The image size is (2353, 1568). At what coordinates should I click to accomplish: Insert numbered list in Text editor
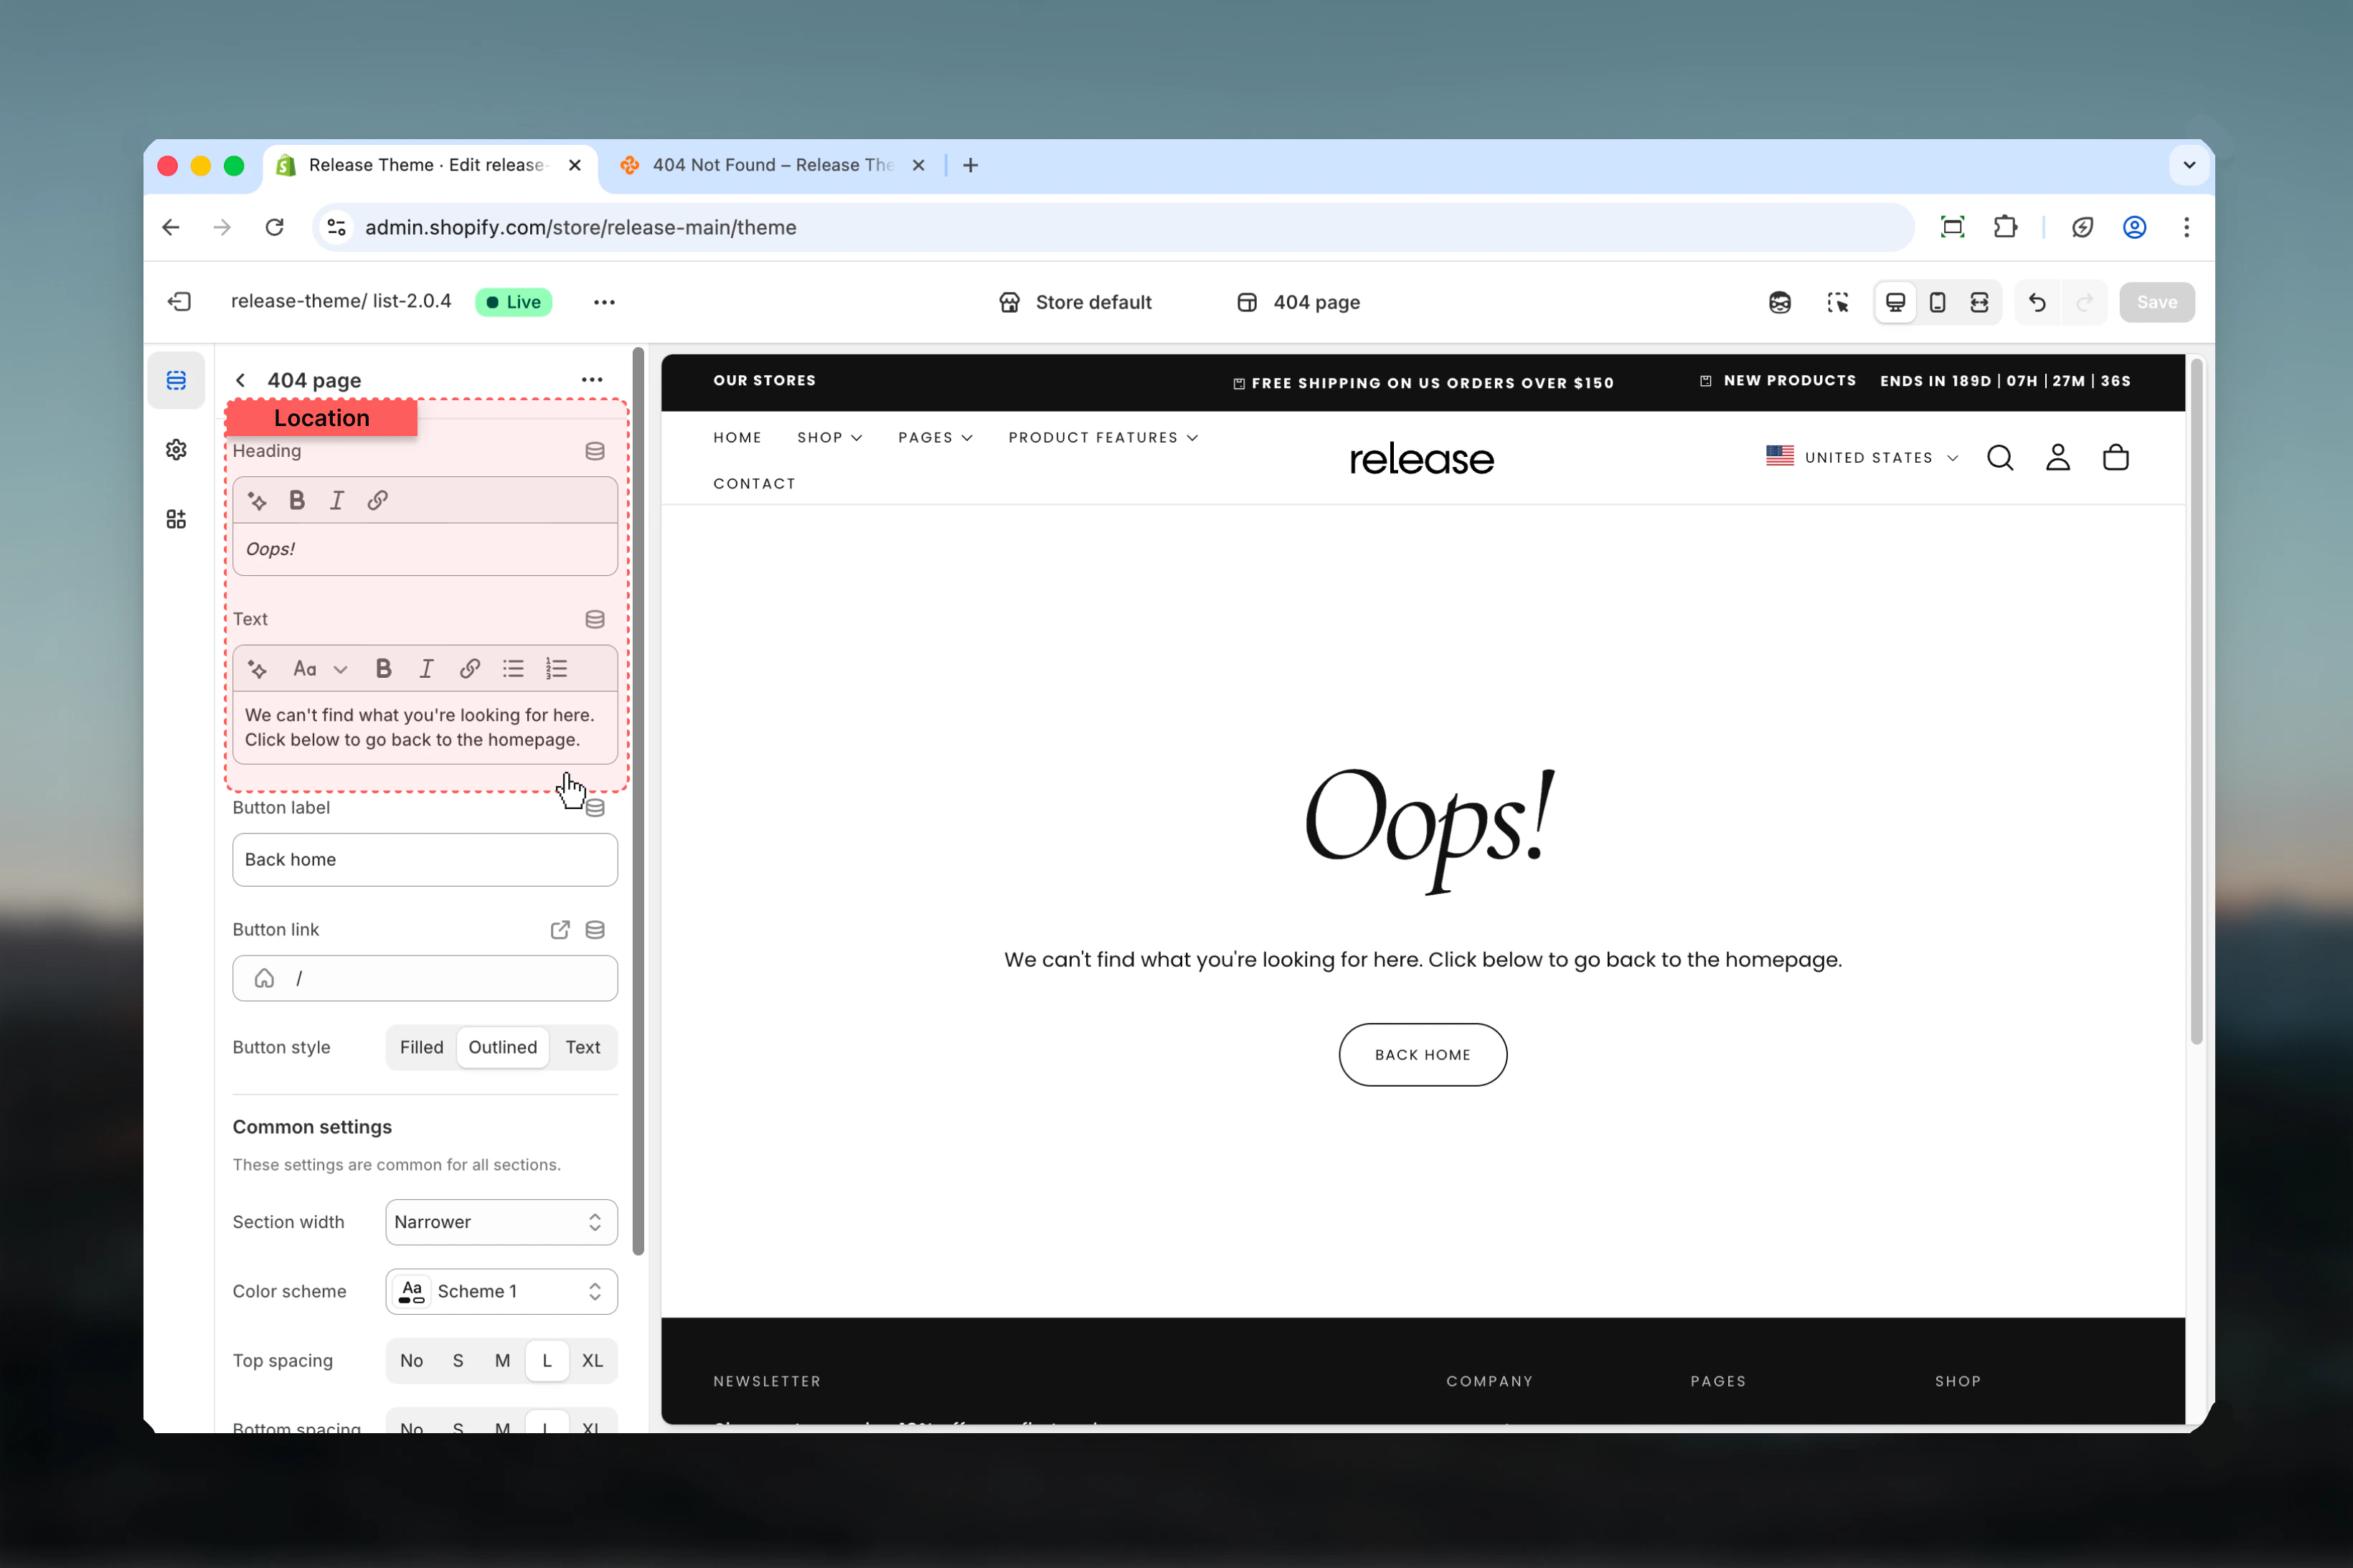pos(556,669)
